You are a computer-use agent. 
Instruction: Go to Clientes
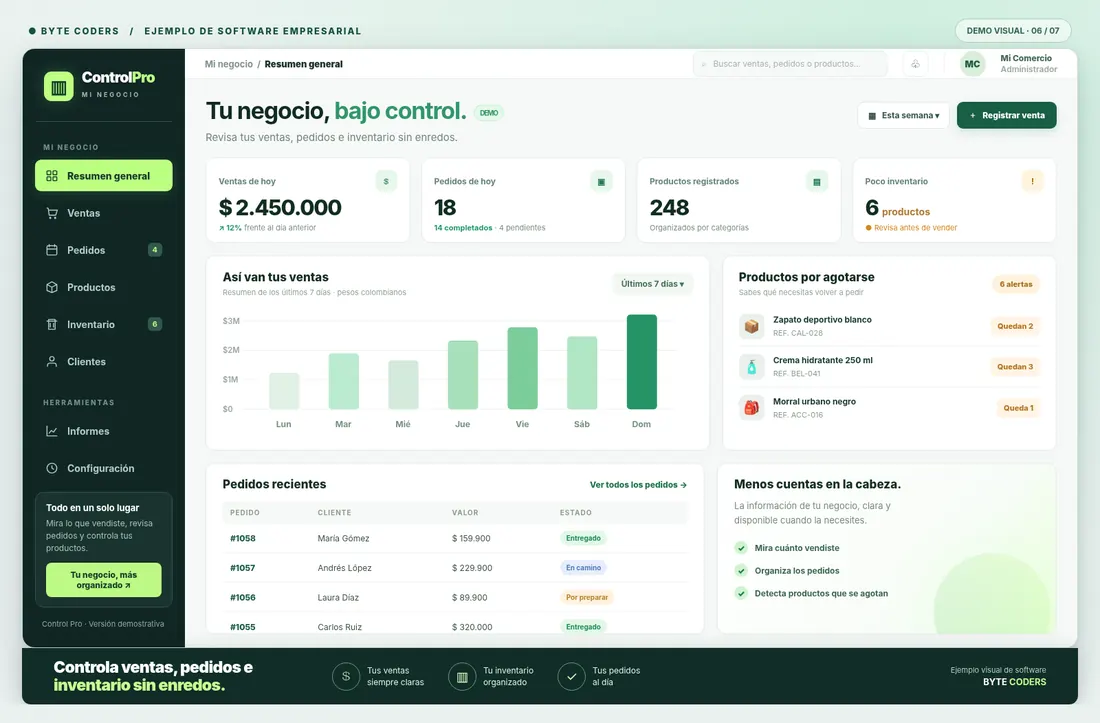pyautogui.click(x=104, y=362)
